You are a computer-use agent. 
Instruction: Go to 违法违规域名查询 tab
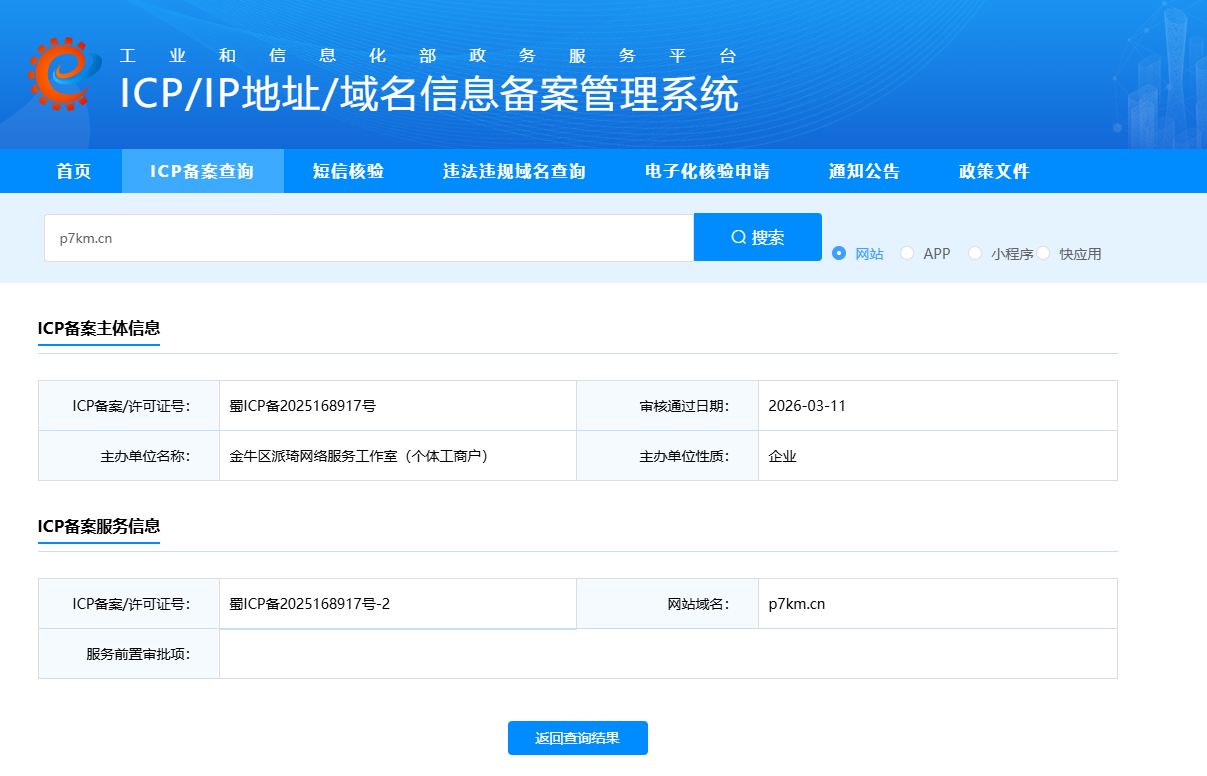[x=514, y=171]
